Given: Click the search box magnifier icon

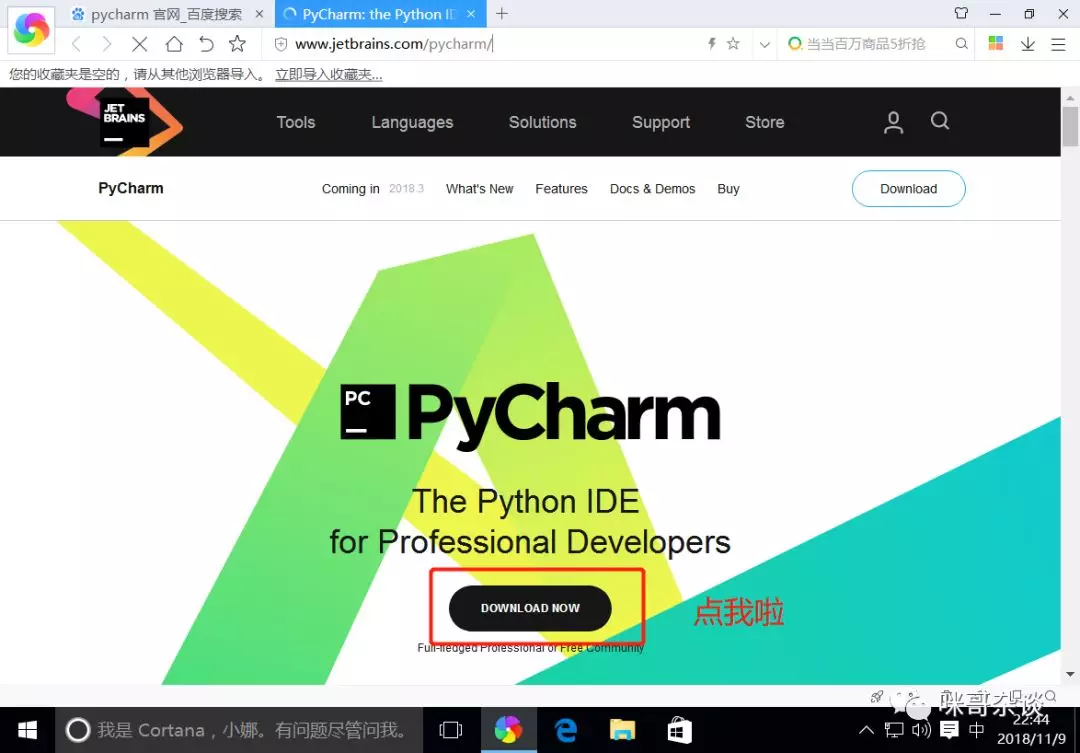Looking at the screenshot, I should pyautogui.click(x=962, y=44).
